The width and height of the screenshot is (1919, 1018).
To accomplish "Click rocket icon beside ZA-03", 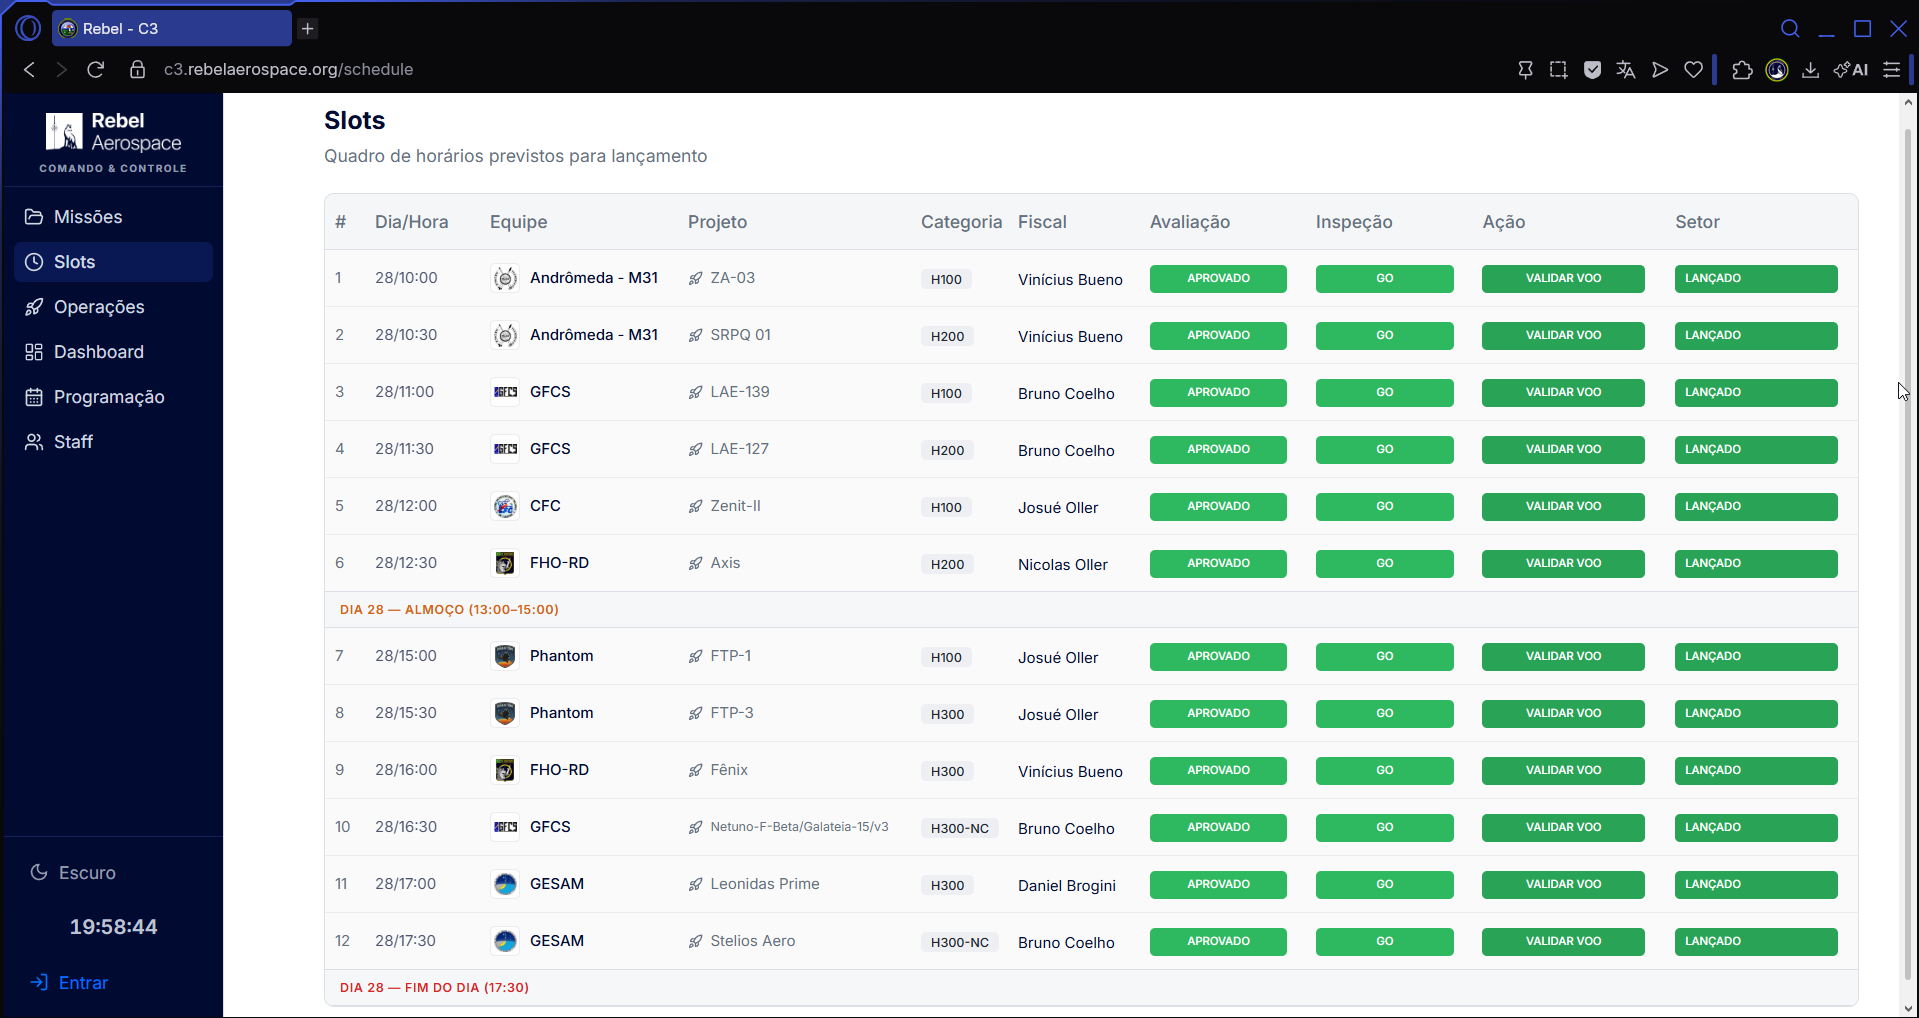I will pos(695,278).
